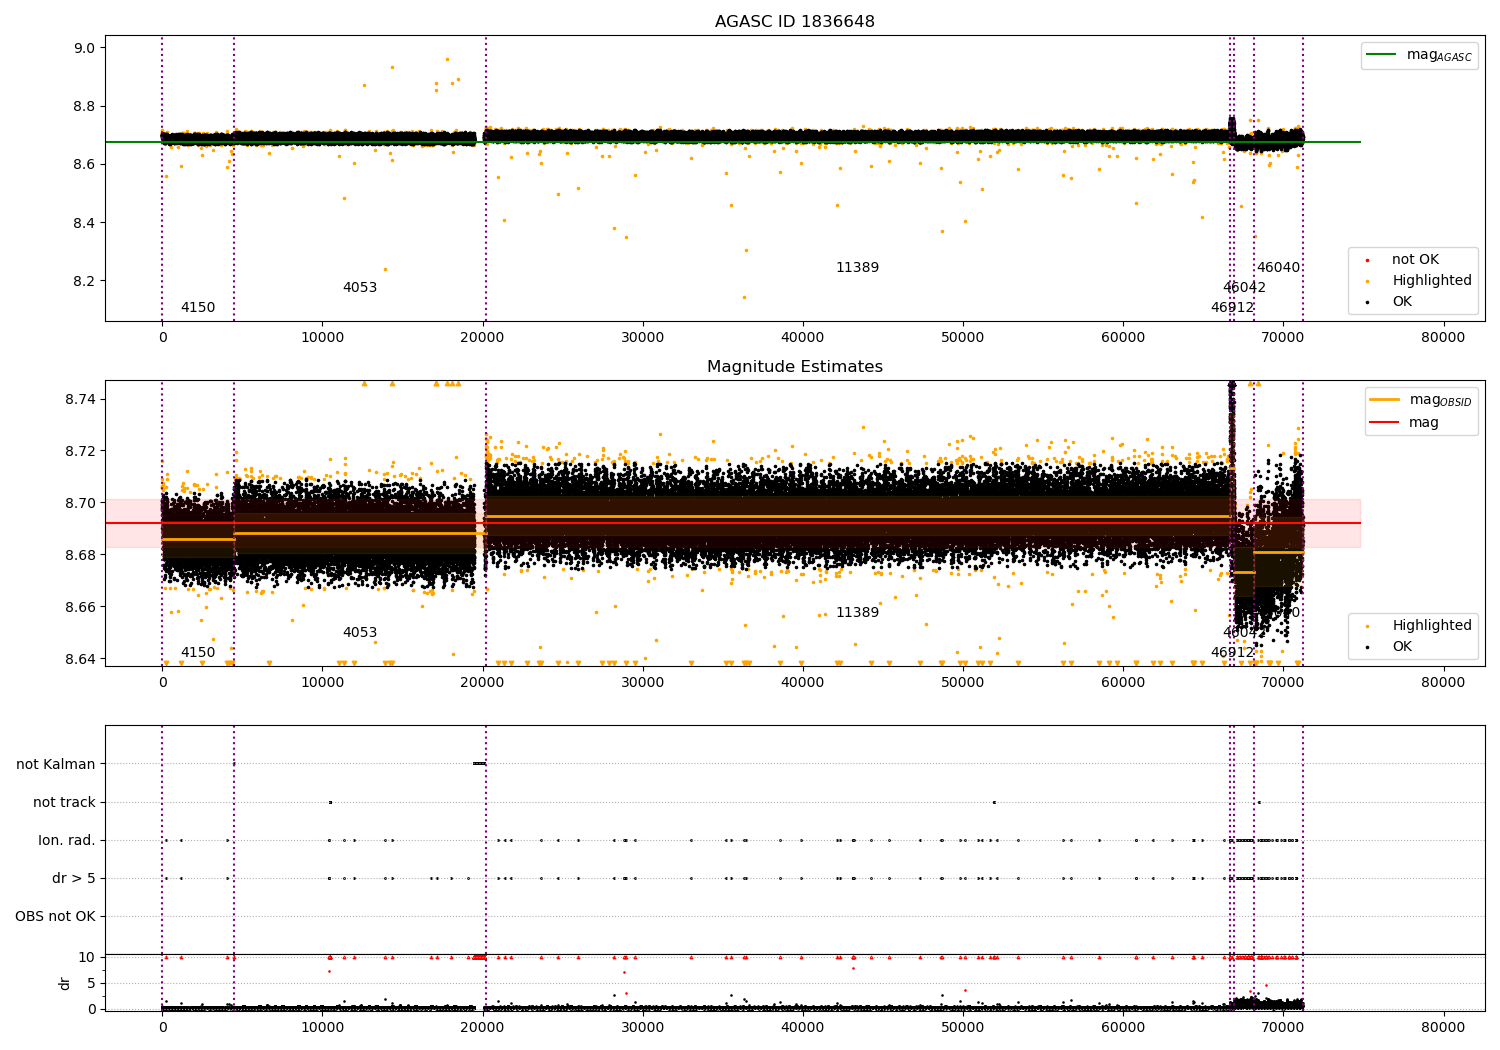Viewport: 1500px width, 1050px height.
Task: Click the 4053 label in top plot
Action: pyautogui.click(x=360, y=288)
